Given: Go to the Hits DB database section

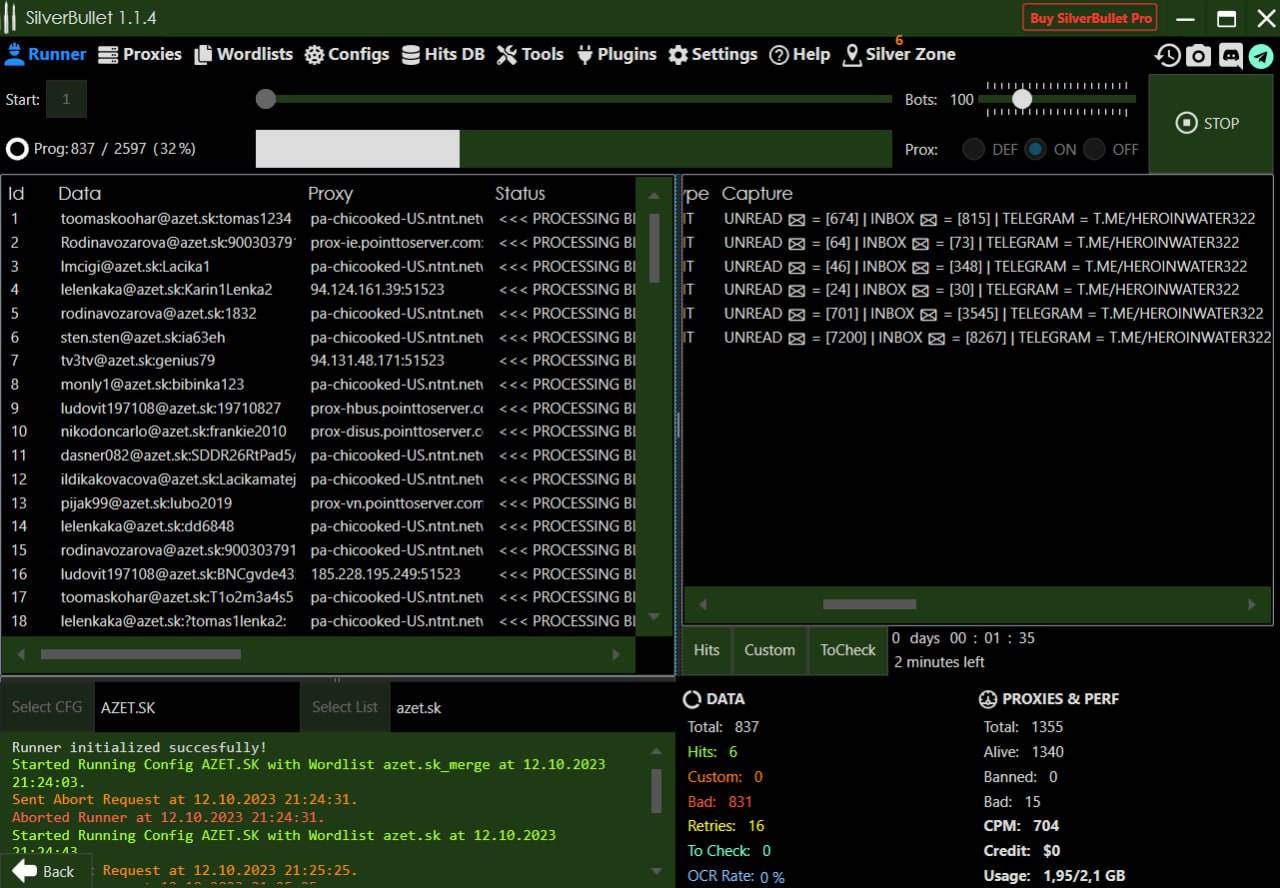Looking at the screenshot, I should [x=443, y=55].
